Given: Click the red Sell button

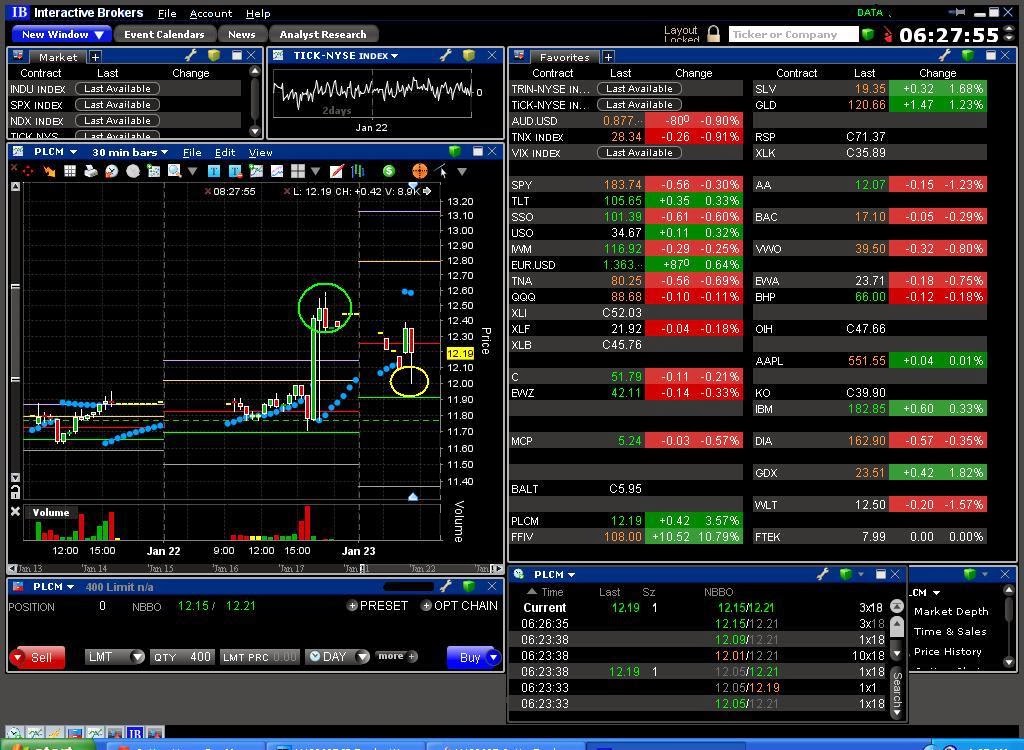Looking at the screenshot, I should (x=38, y=657).
